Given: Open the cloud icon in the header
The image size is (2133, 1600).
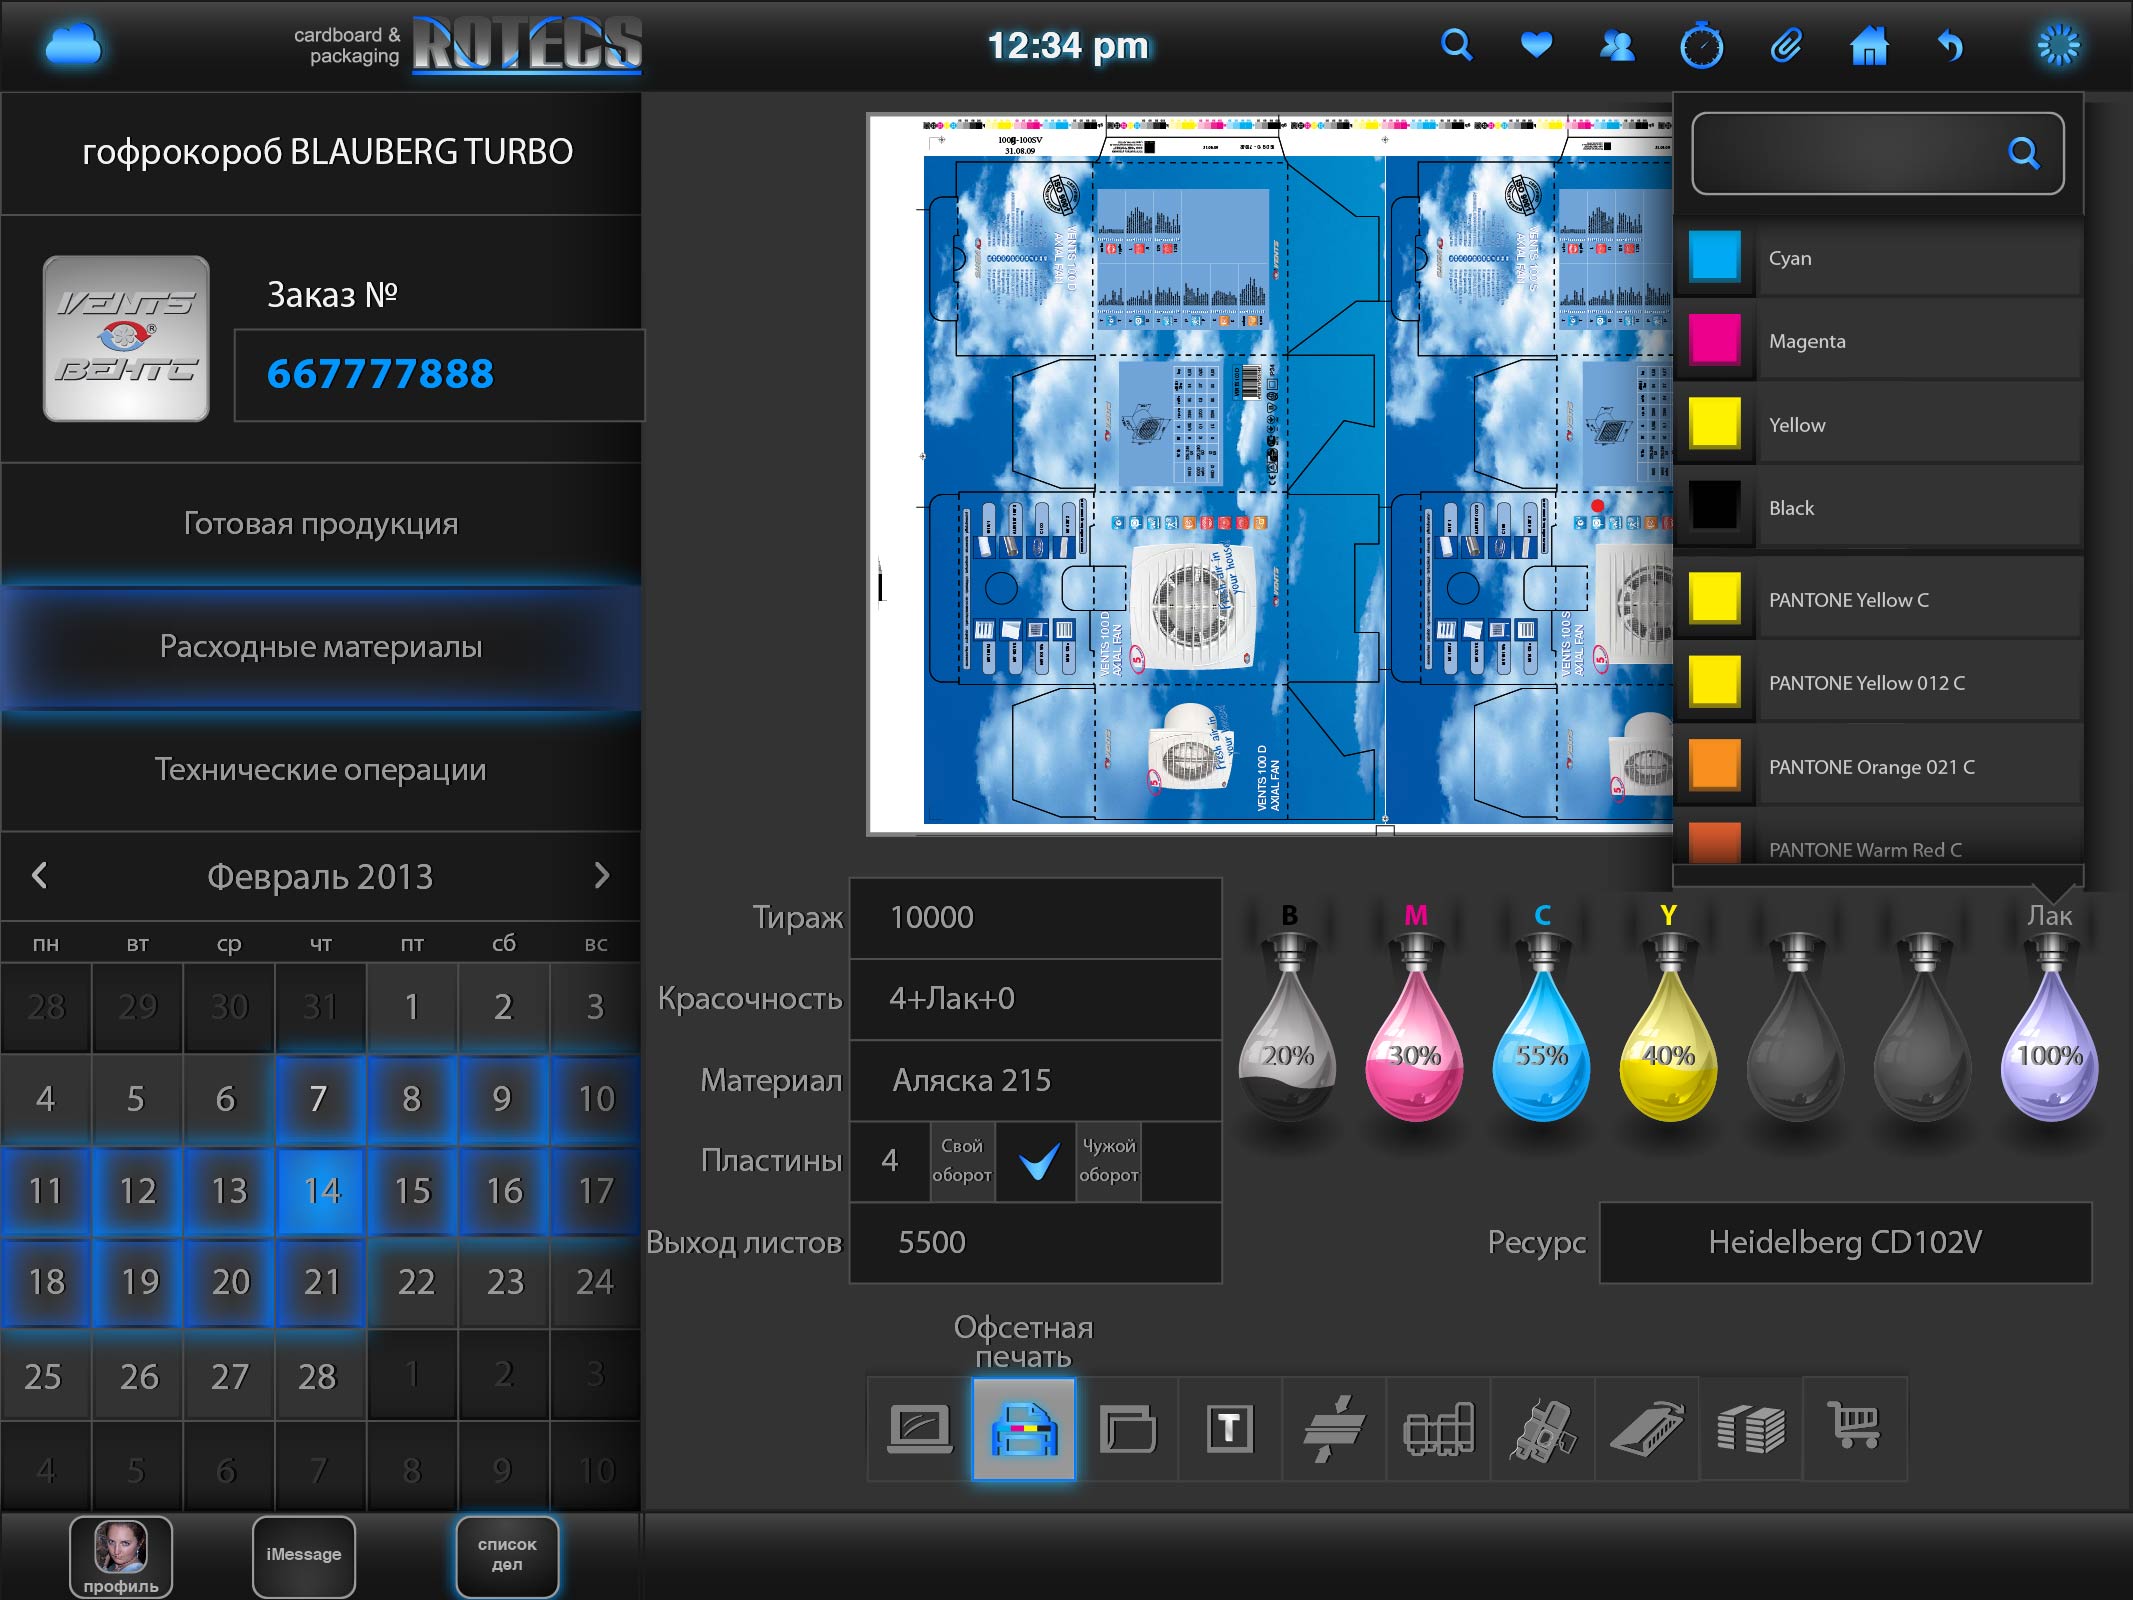Looking at the screenshot, I should pyautogui.click(x=73, y=46).
